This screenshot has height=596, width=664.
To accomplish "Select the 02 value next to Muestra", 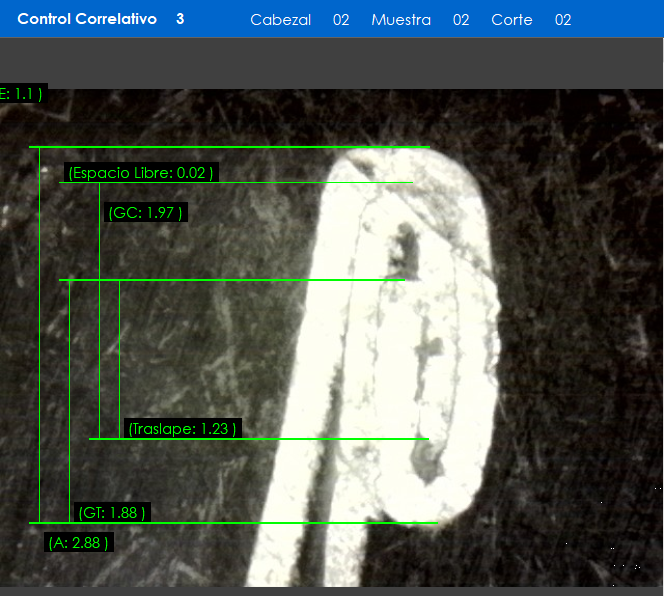I will coord(461,20).
